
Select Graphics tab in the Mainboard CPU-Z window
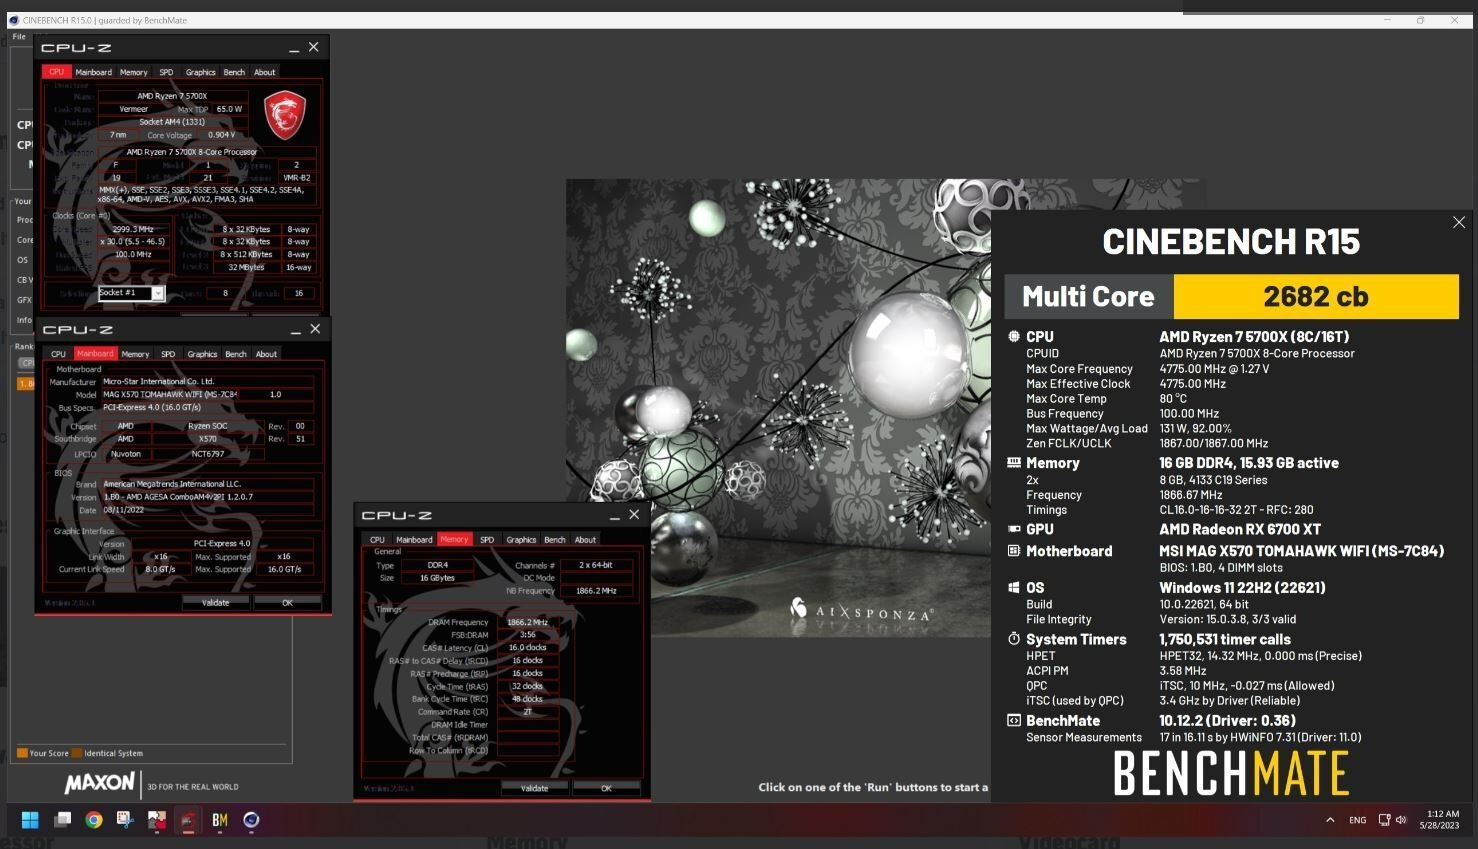[202, 354]
